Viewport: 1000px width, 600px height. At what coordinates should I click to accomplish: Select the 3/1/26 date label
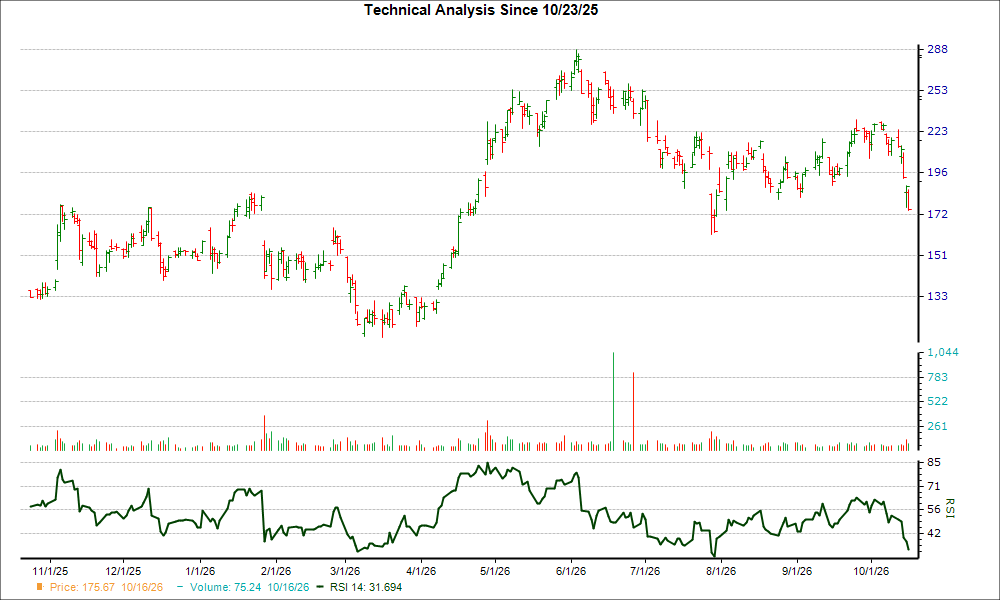click(345, 571)
